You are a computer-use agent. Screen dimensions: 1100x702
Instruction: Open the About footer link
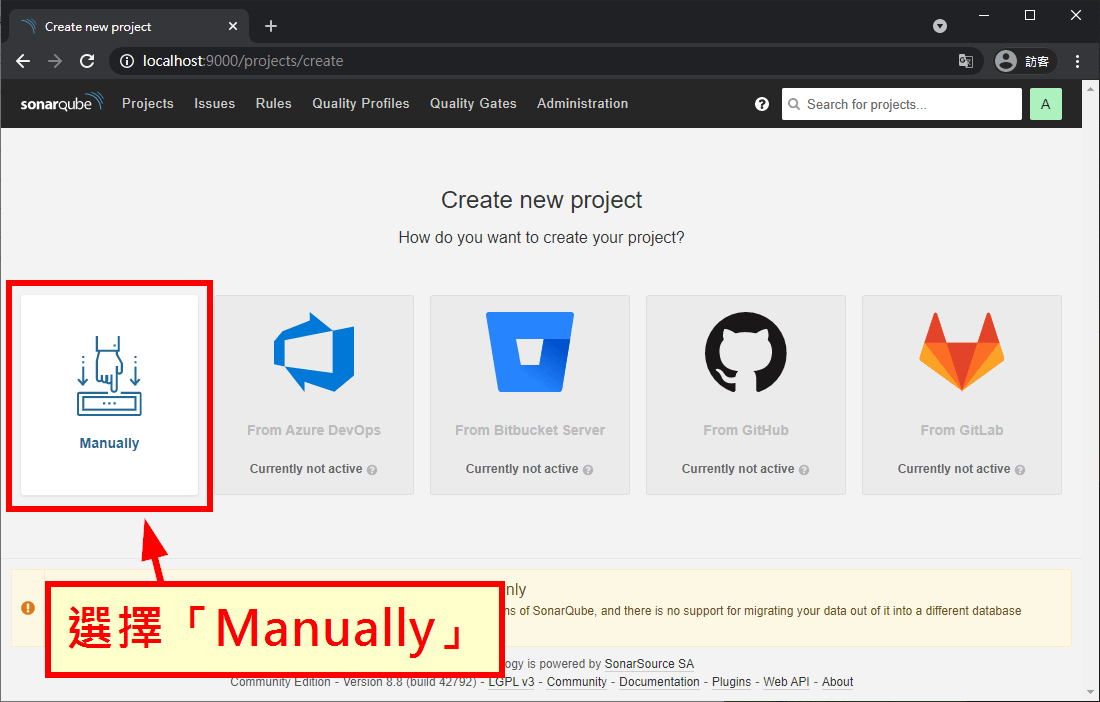(838, 682)
